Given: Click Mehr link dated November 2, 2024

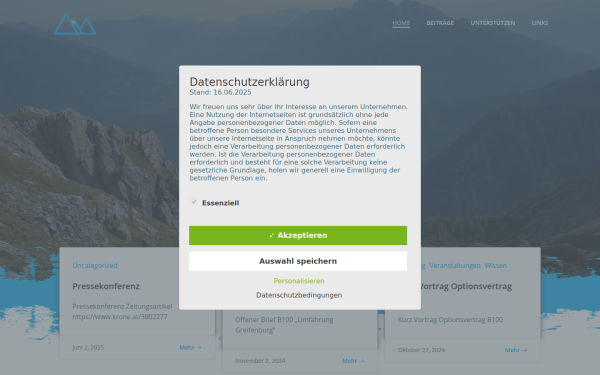Looking at the screenshot, I should (x=353, y=361).
